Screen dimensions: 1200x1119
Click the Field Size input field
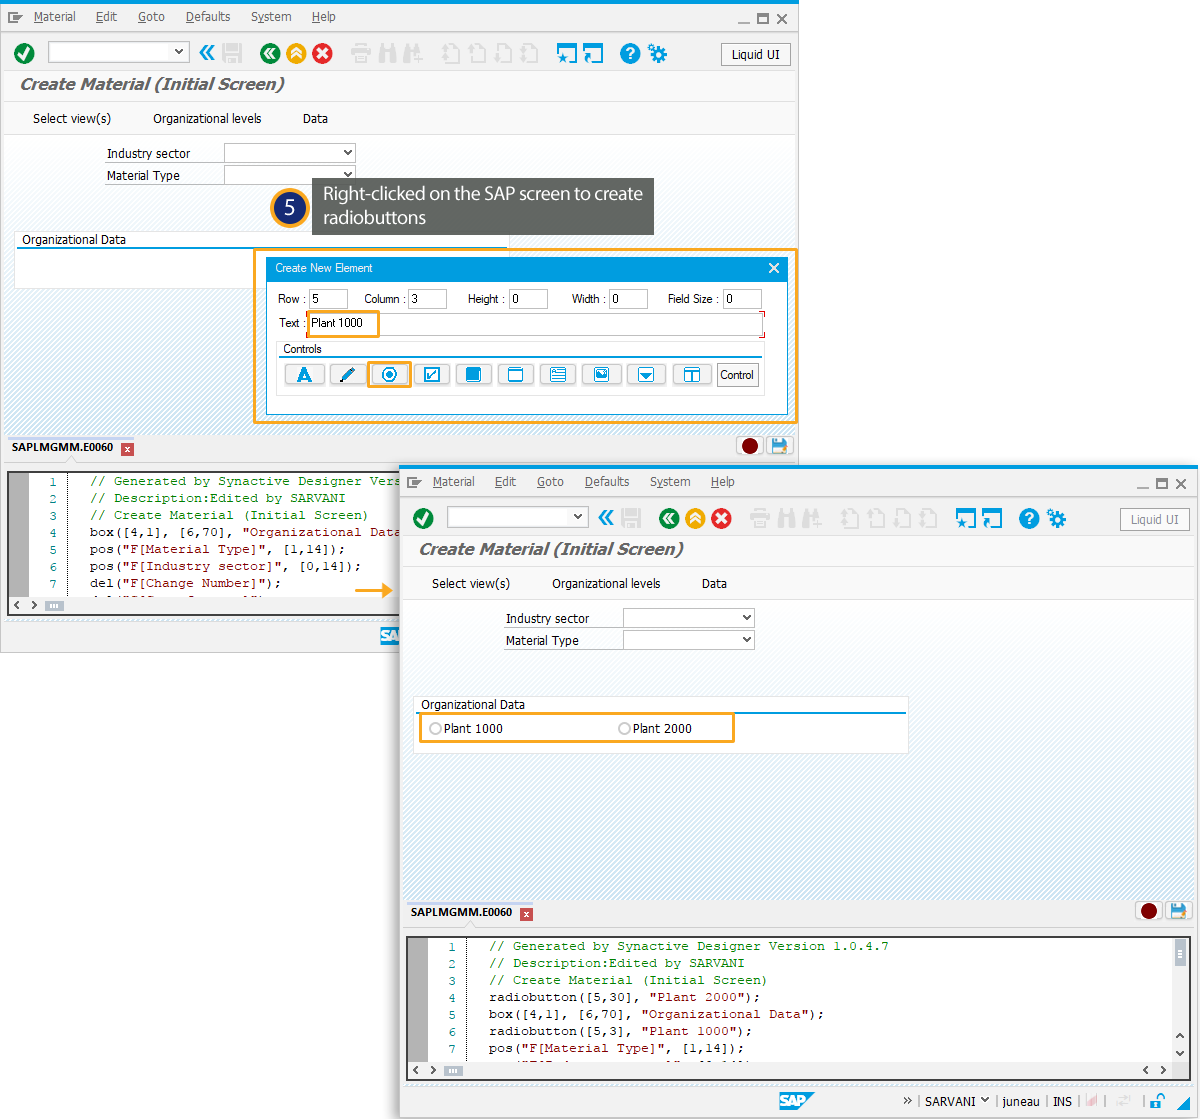(743, 299)
